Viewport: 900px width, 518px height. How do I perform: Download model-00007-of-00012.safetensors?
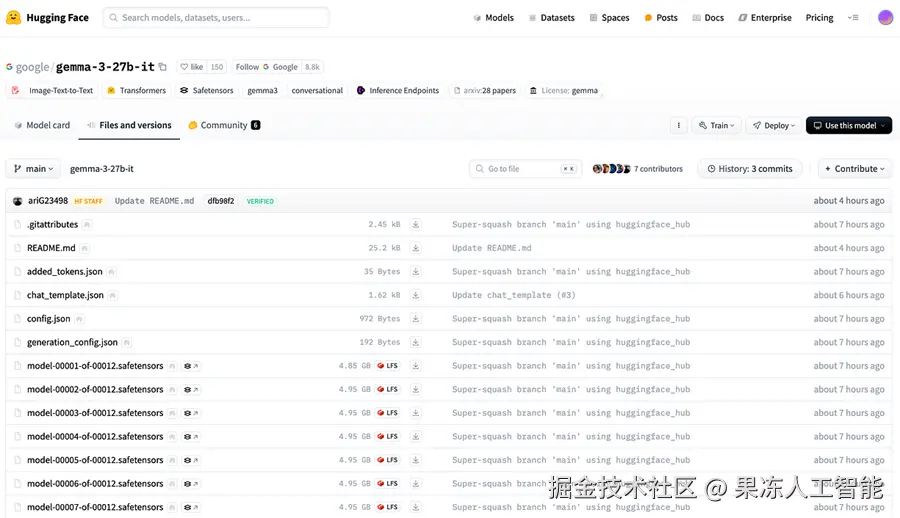click(416, 507)
